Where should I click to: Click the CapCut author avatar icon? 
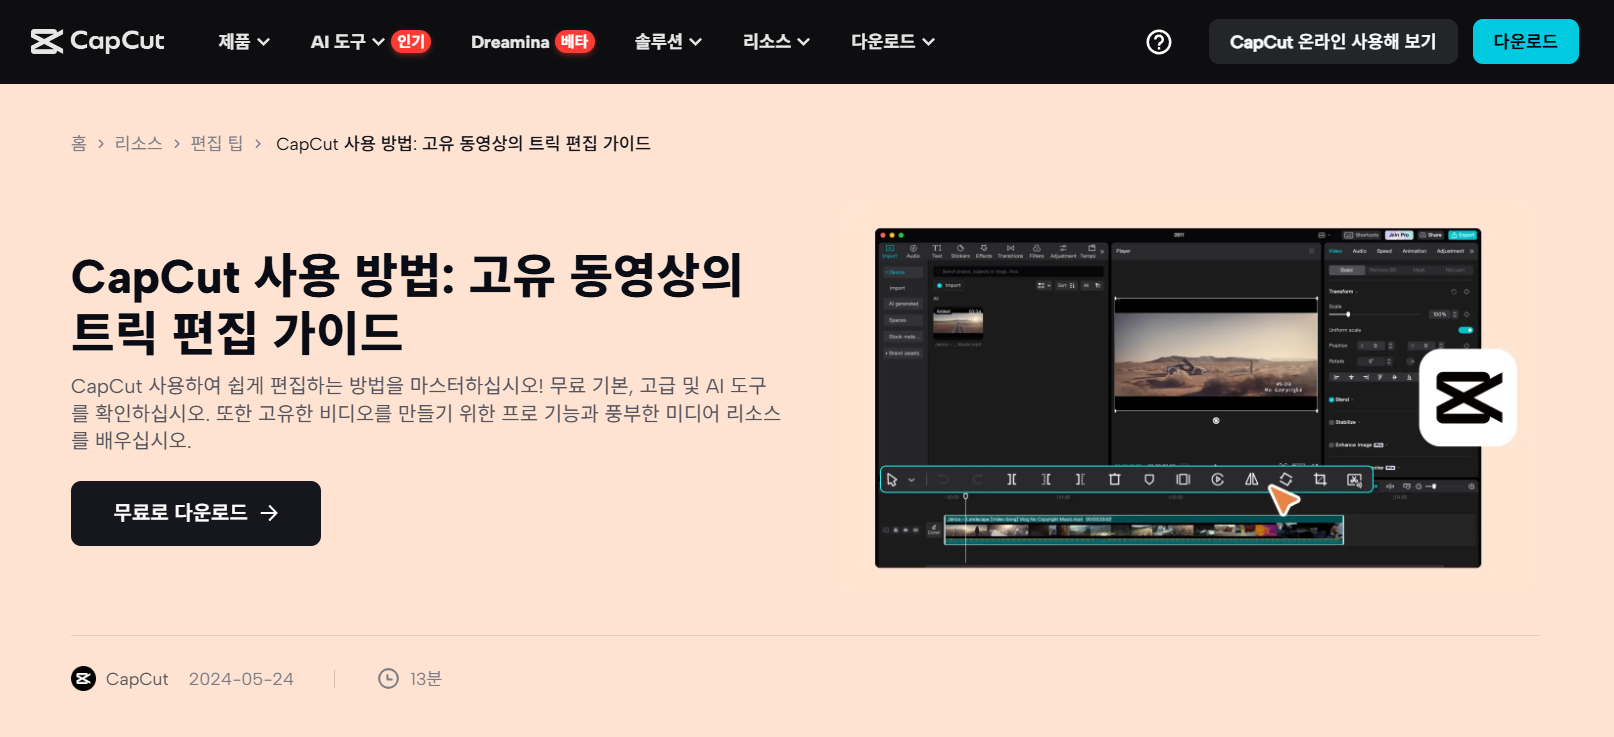(x=84, y=679)
